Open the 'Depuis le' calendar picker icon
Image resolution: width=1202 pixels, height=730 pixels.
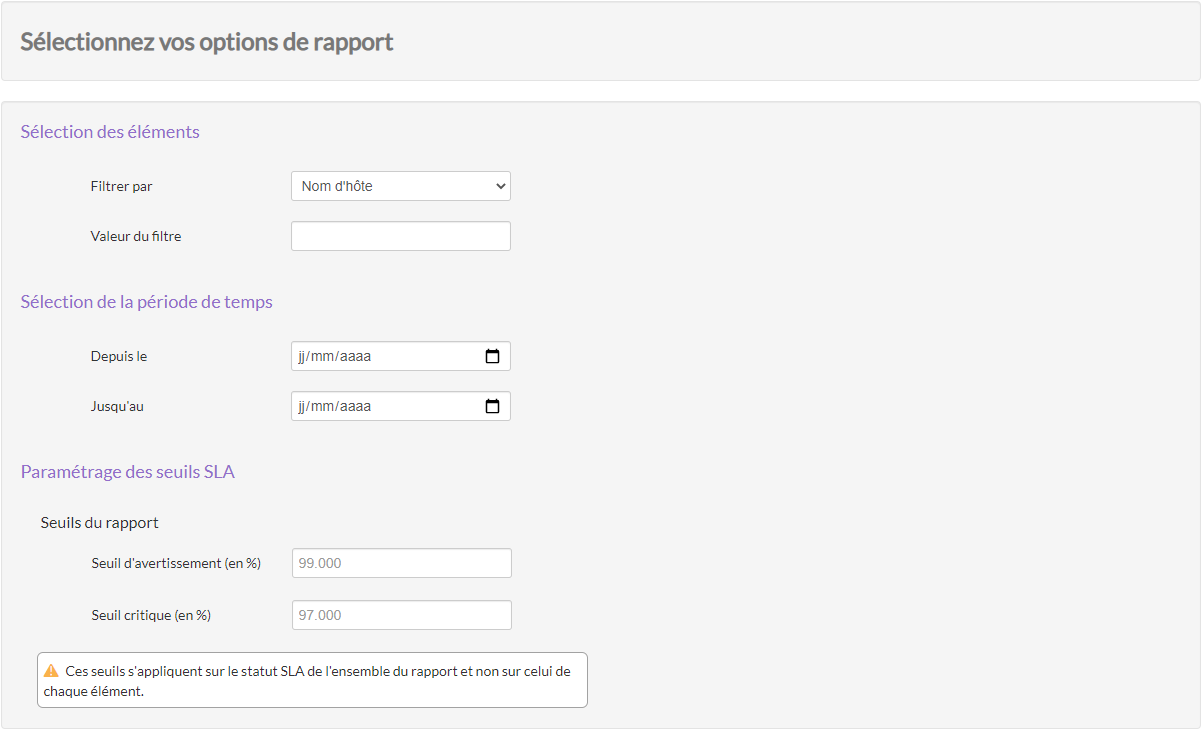click(x=492, y=356)
